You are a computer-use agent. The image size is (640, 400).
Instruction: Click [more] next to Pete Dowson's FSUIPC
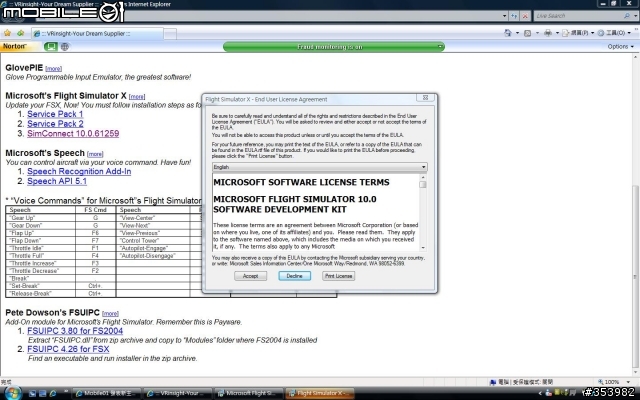(x=110, y=313)
